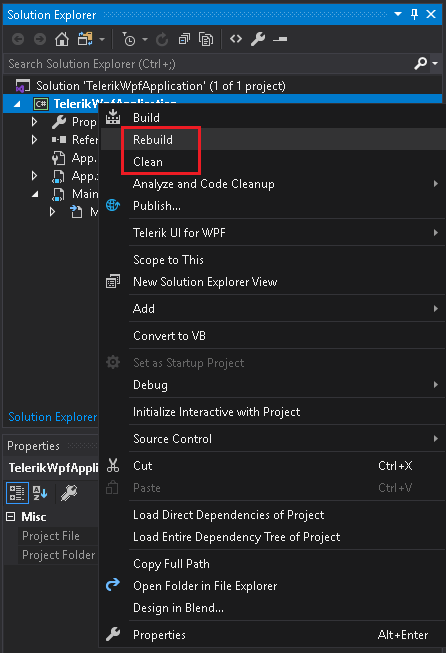This screenshot has height=653, width=446.
Task: Open the Switch Views dropdown arrow
Action: 102,40
